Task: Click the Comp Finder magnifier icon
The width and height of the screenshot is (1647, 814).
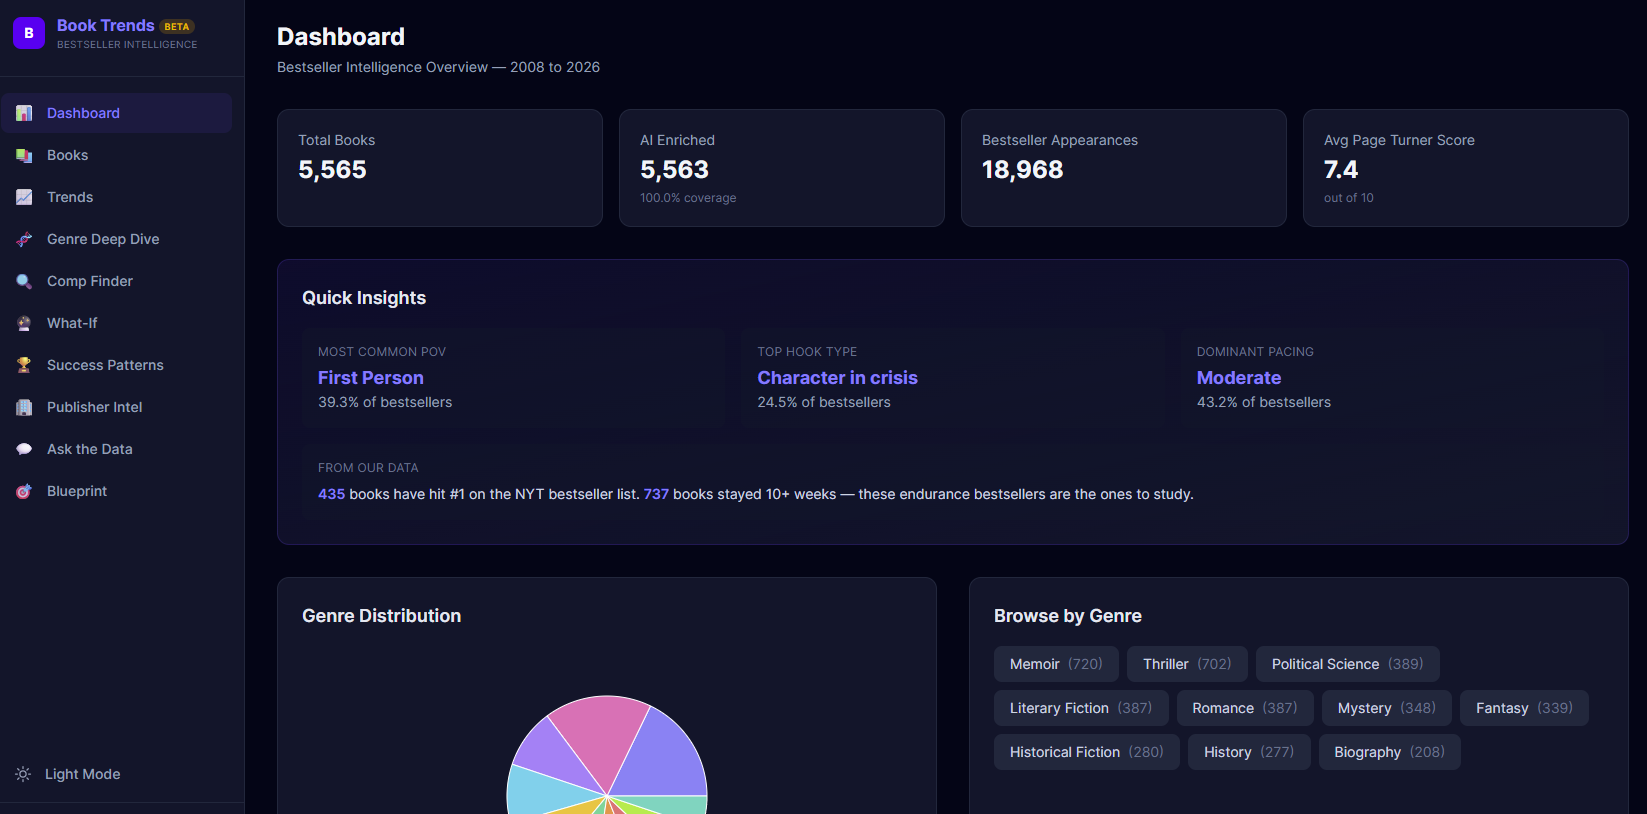Action: [x=24, y=281]
